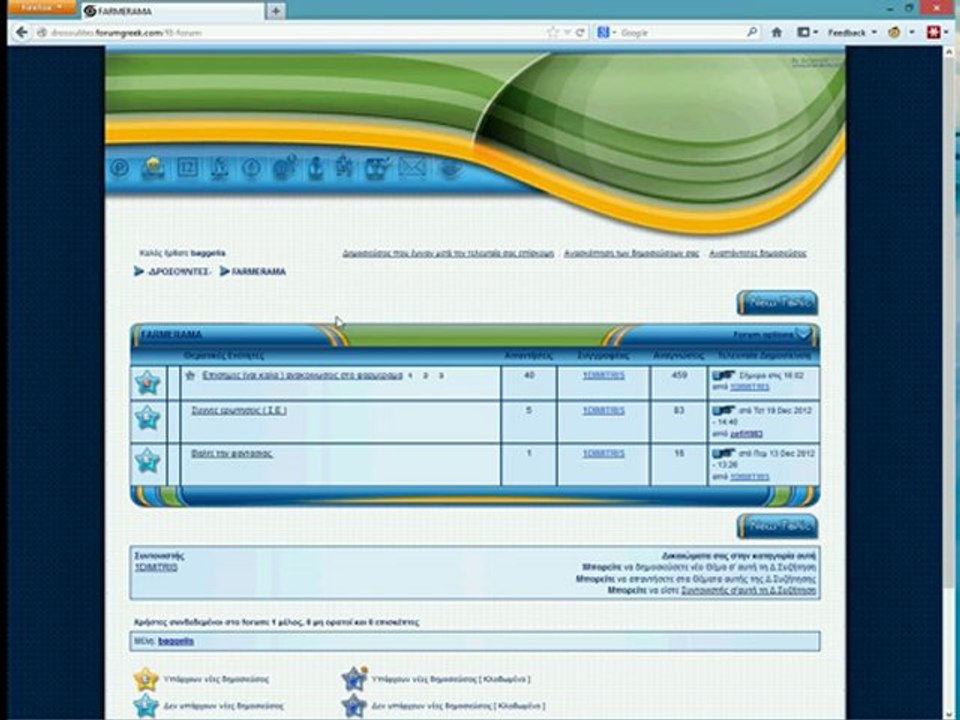Click the upper new topic button
Screen dimensions: 960x720
[x=777, y=303]
